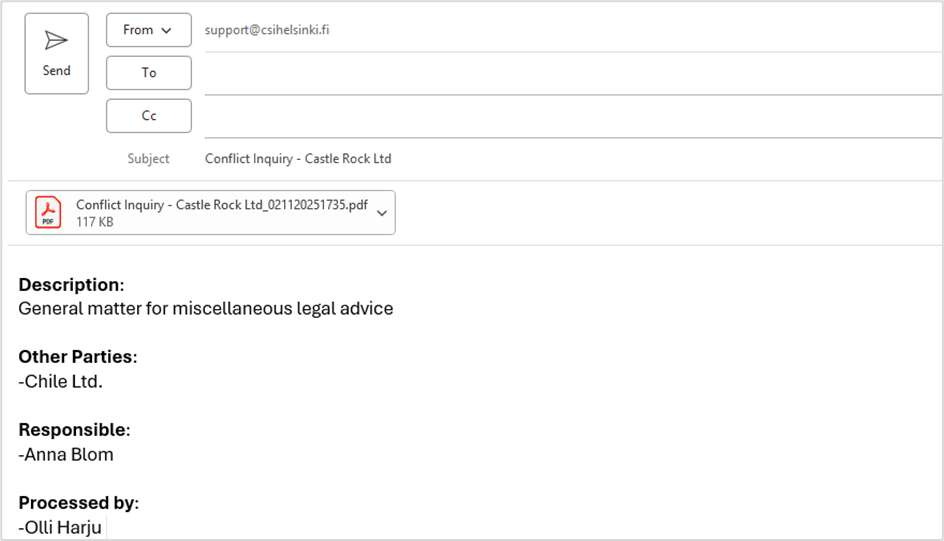Click the 117 KB attachment size text

click(95, 222)
